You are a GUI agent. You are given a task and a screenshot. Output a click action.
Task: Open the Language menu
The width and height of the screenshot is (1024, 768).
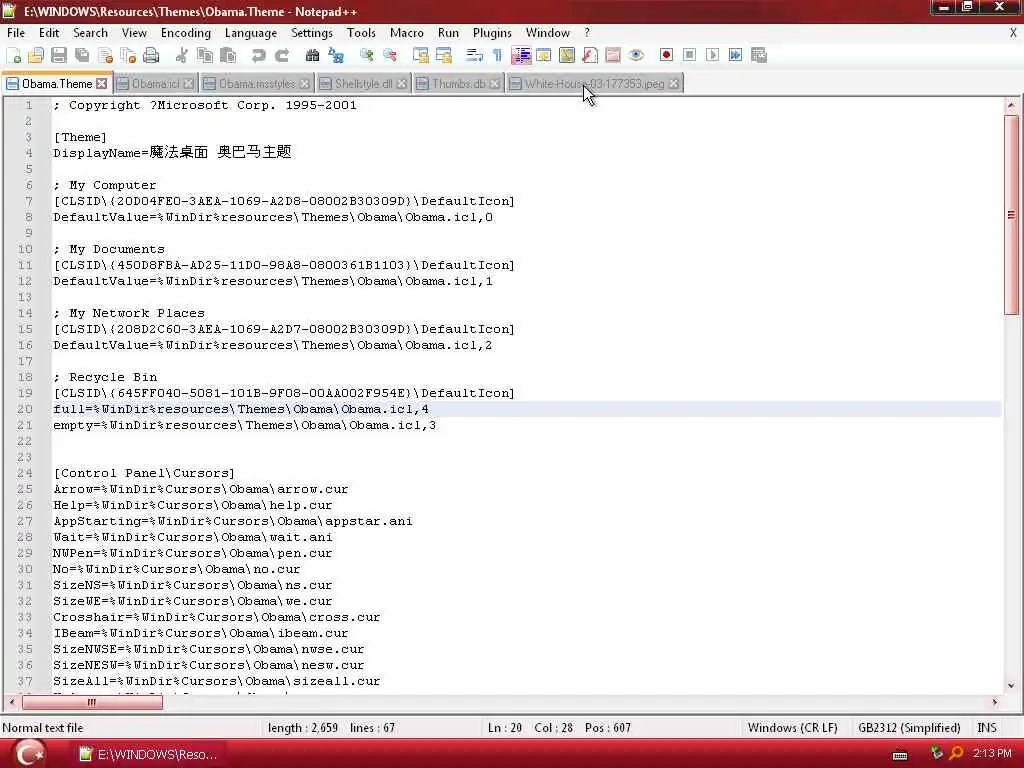click(x=251, y=33)
